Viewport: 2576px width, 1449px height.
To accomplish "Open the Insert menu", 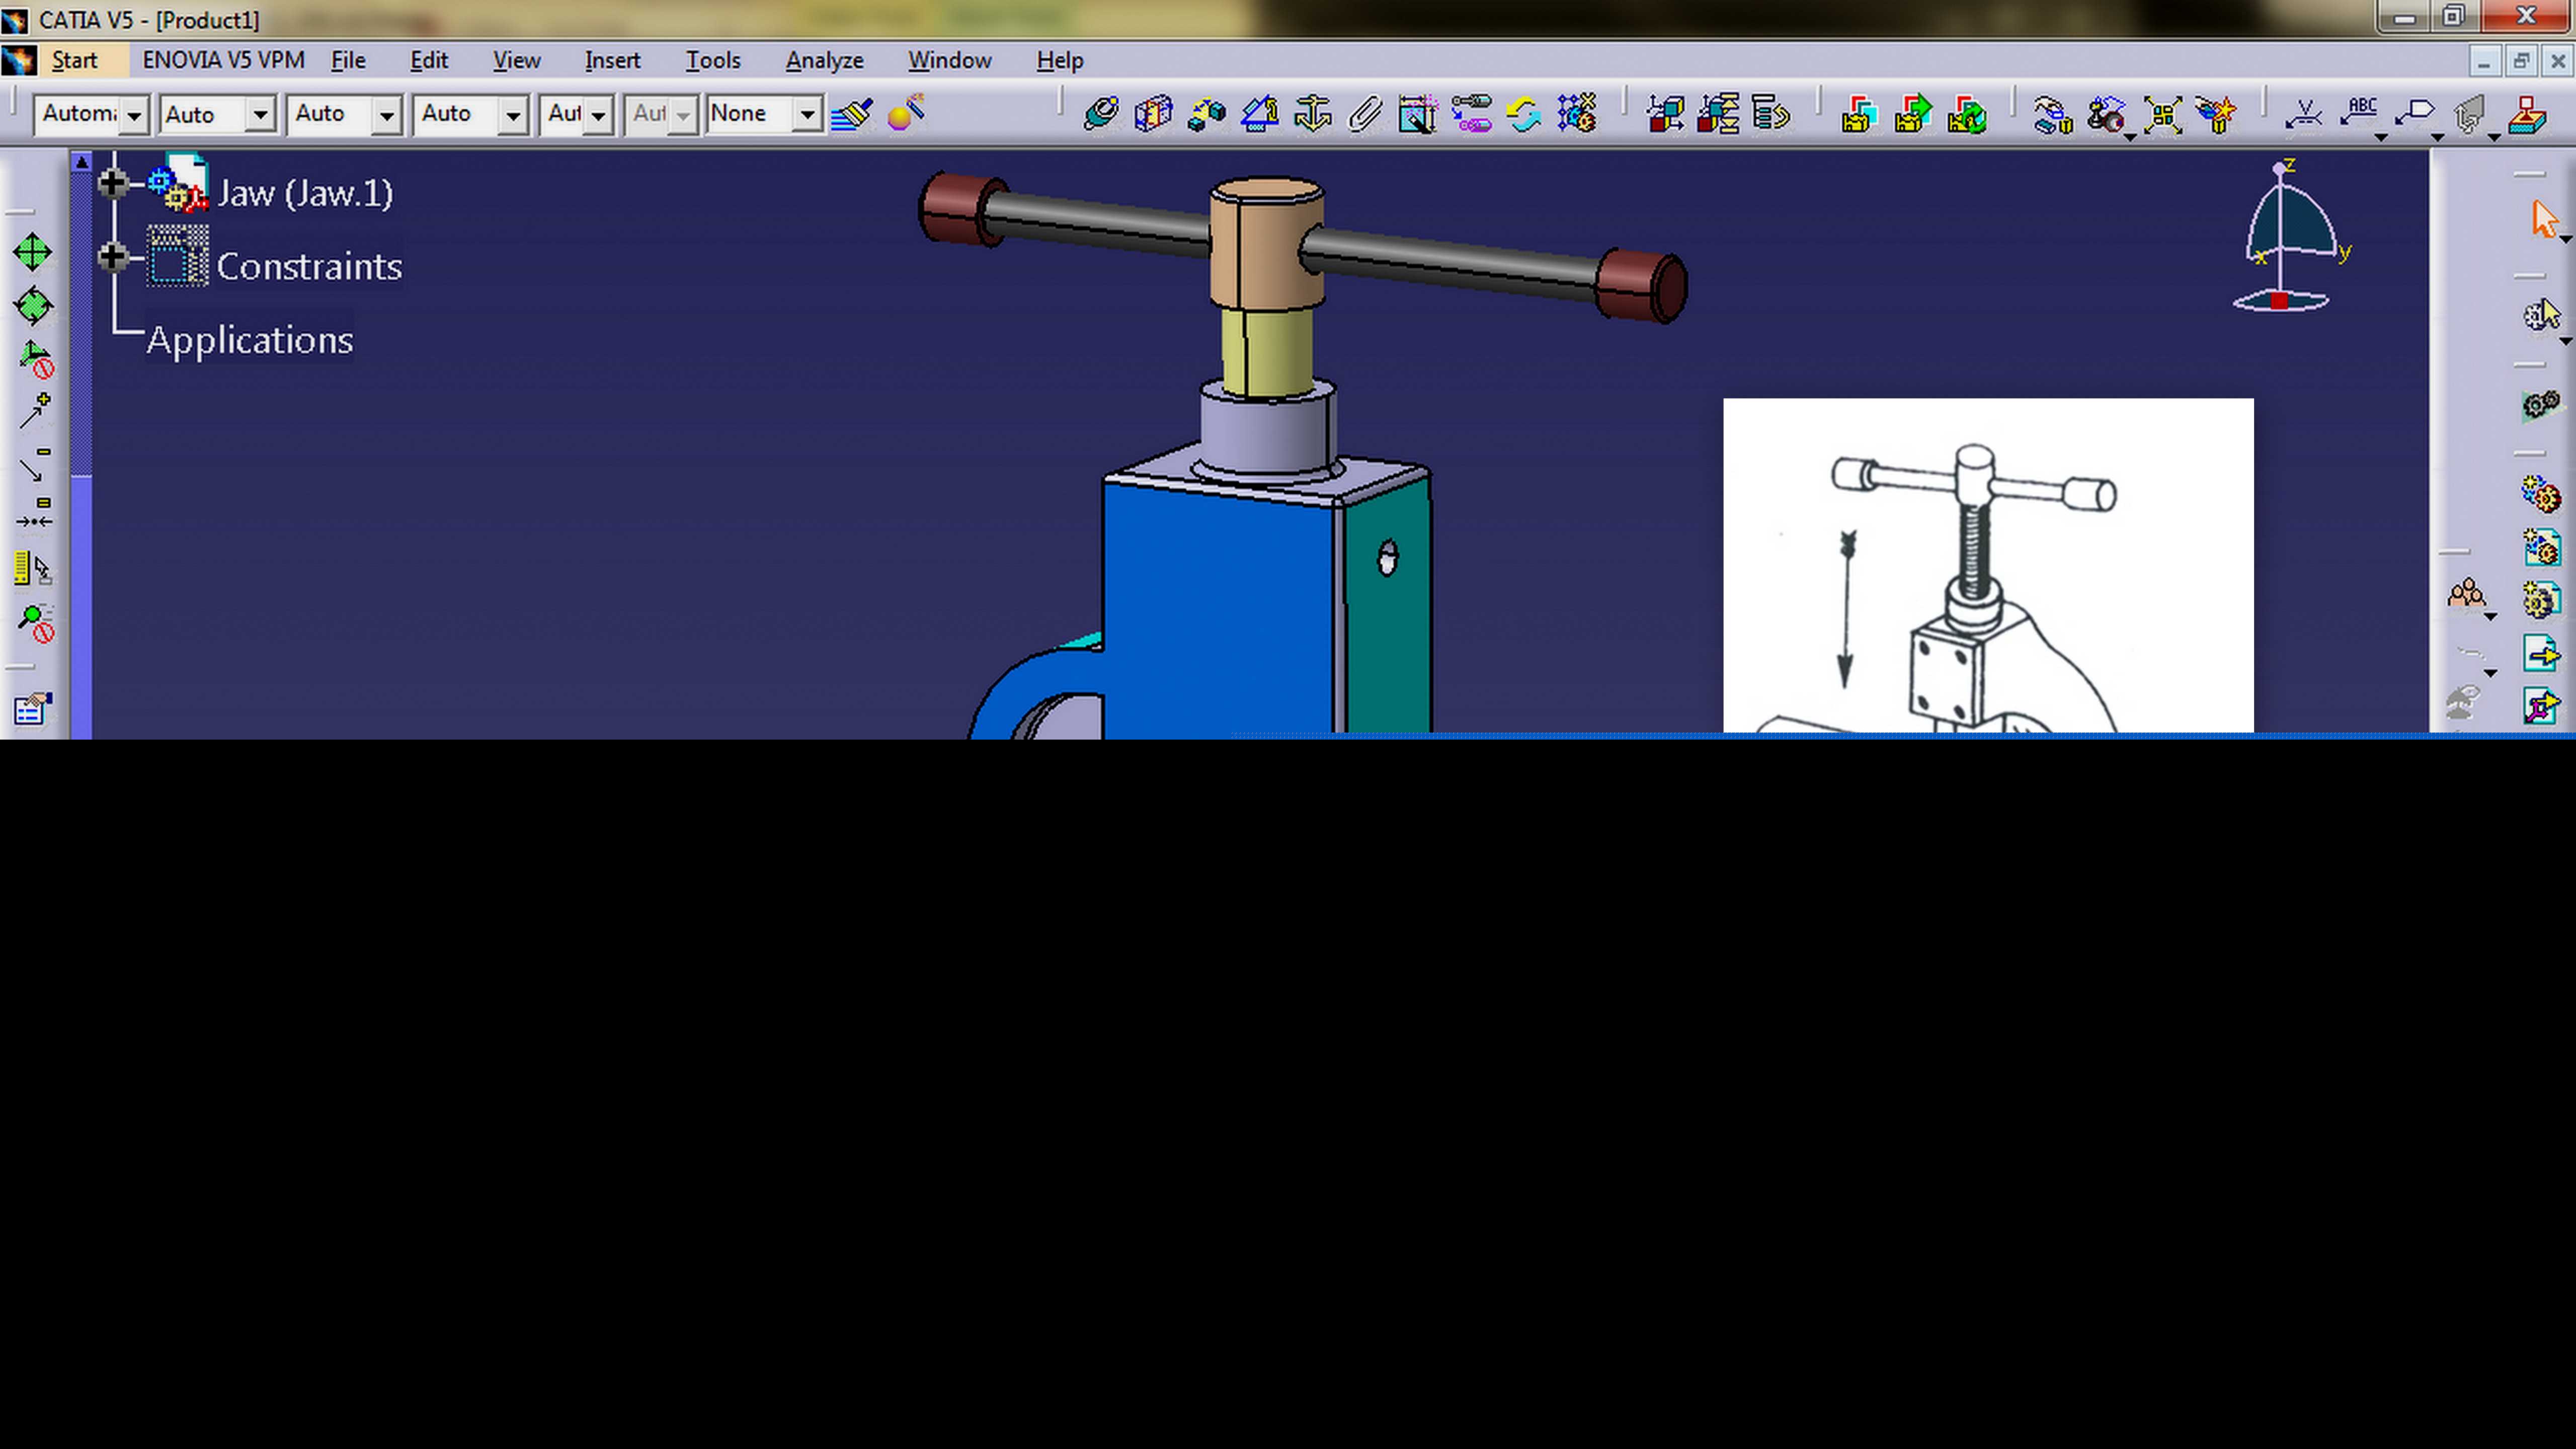I will 612,61.
